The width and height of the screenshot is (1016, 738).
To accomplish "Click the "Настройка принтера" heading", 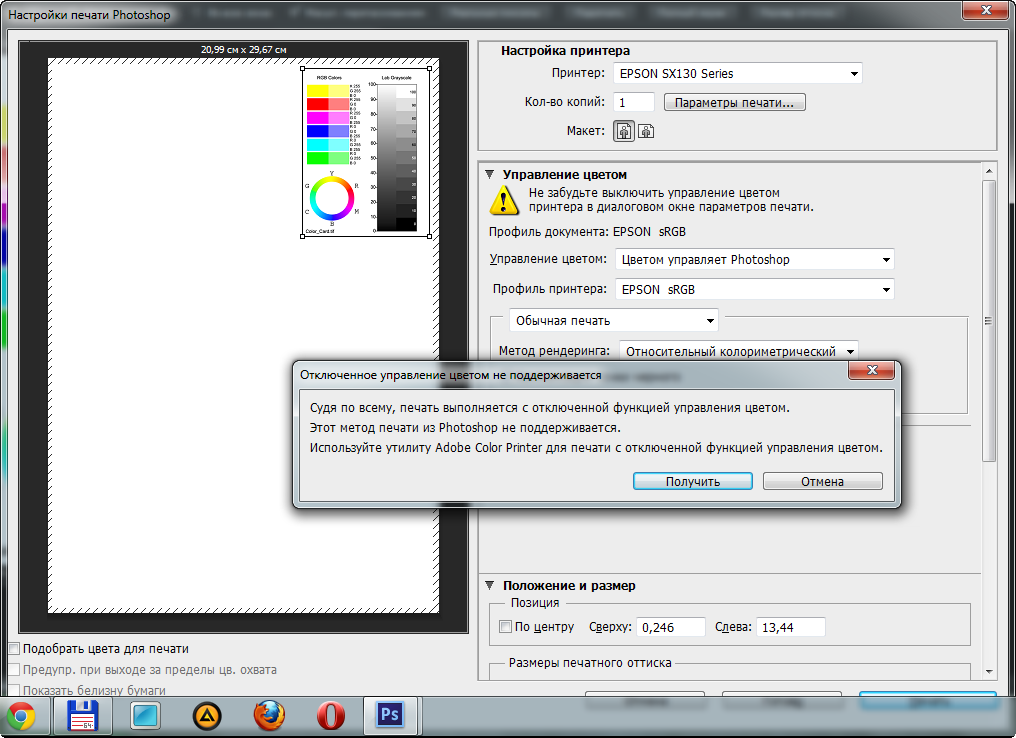I will (x=565, y=51).
